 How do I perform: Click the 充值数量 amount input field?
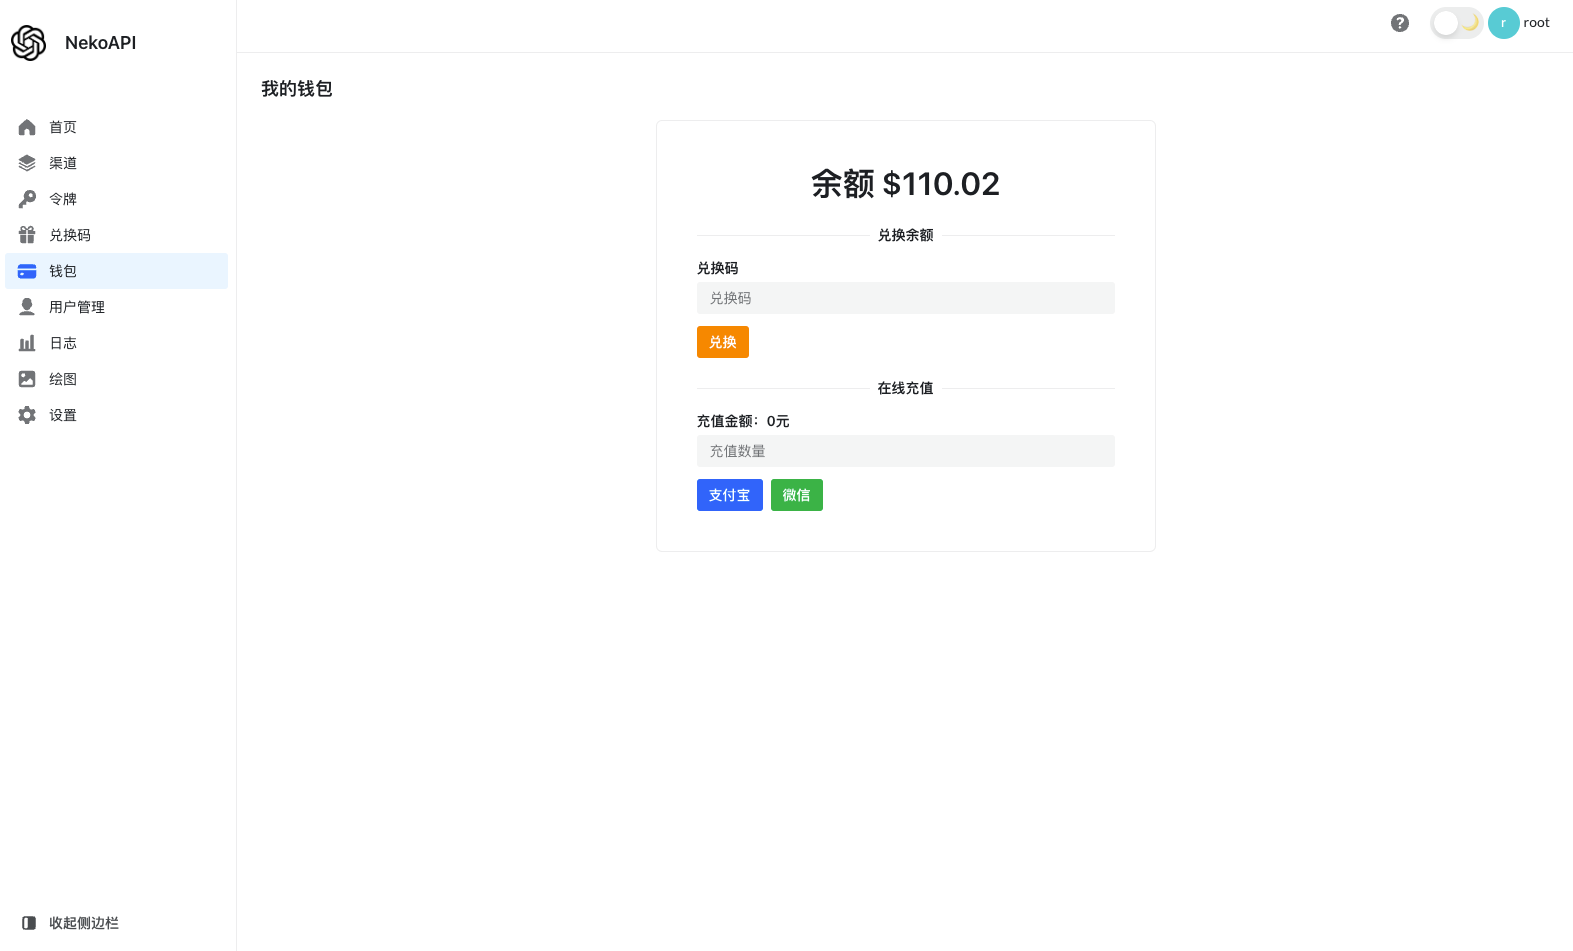click(905, 451)
